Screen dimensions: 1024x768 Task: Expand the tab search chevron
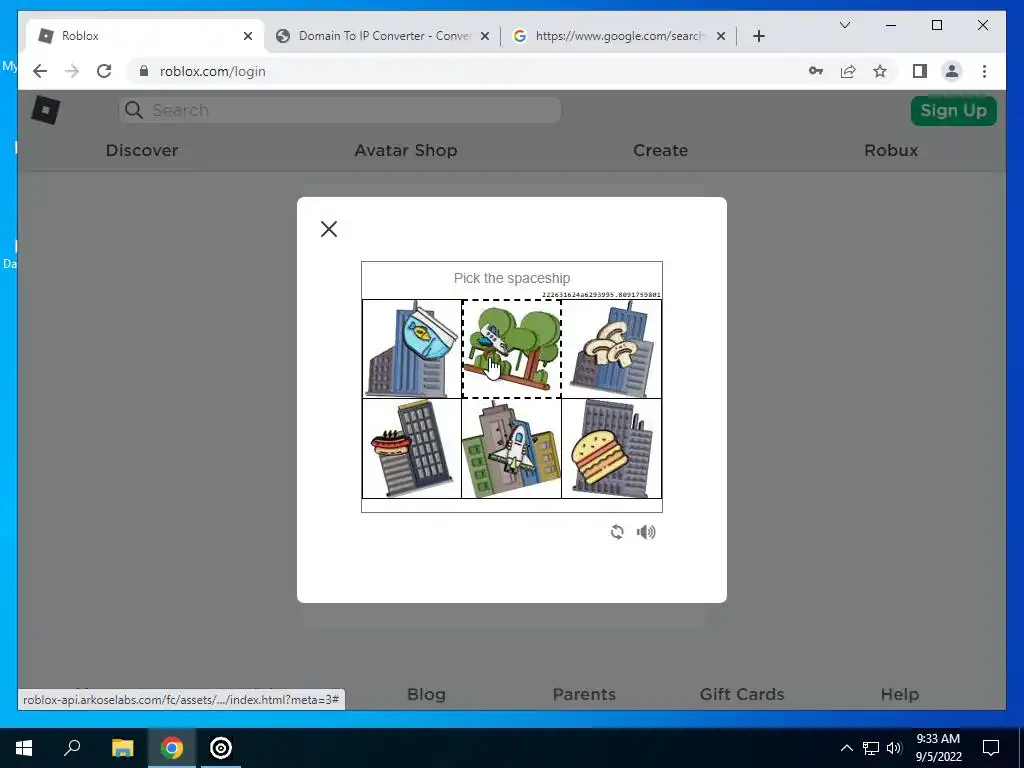844,25
